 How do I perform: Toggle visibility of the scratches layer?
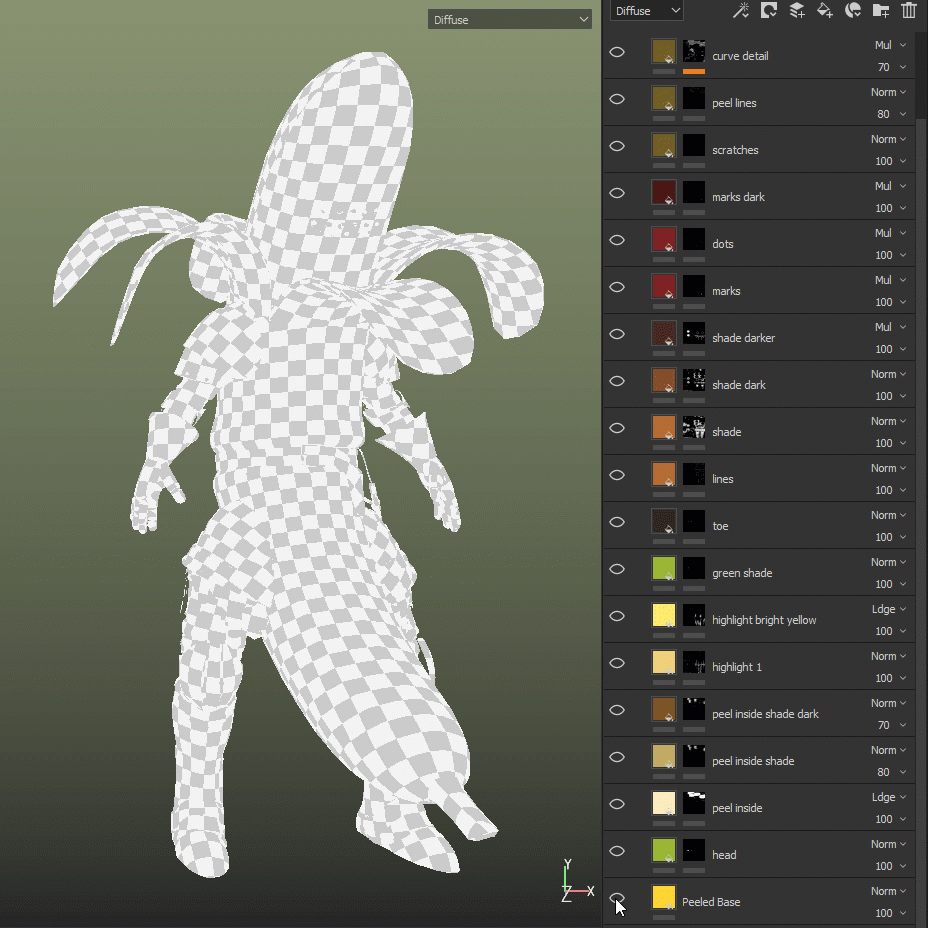(617, 146)
